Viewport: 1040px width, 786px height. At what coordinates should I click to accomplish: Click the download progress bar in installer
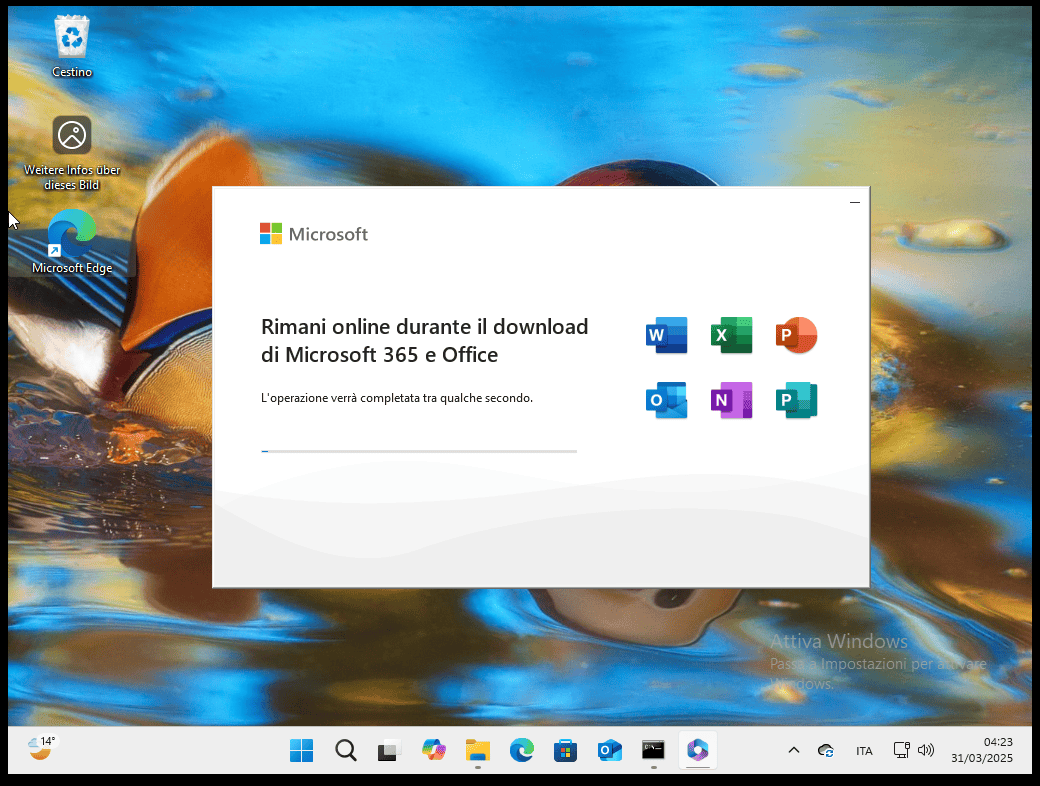[419, 452]
